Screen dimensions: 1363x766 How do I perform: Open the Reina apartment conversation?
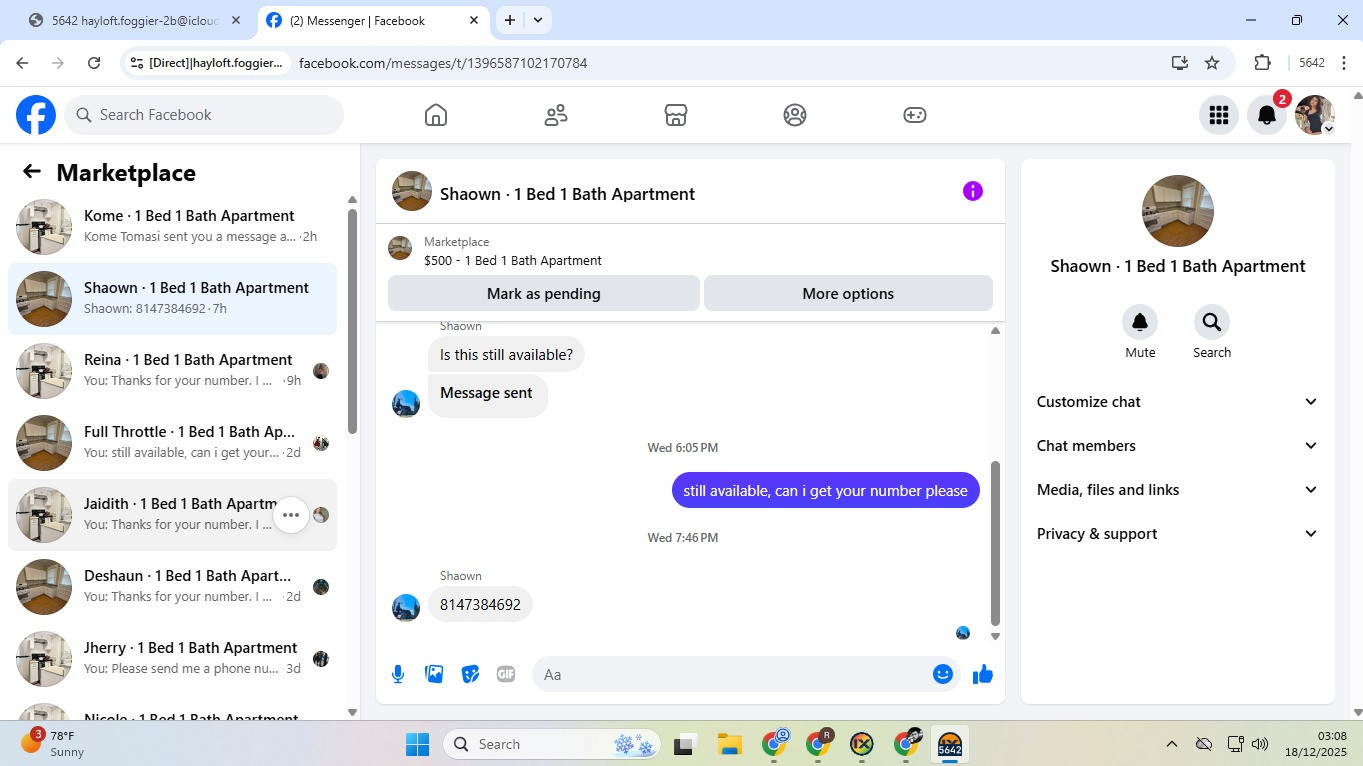click(x=172, y=371)
